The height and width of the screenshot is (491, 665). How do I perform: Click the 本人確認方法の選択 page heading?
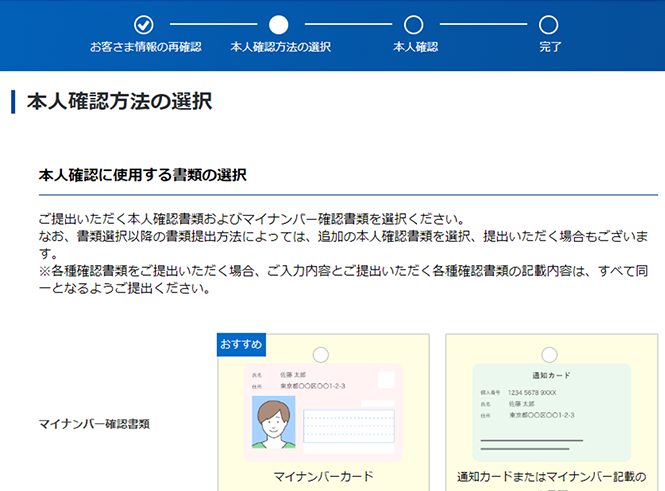click(x=119, y=102)
